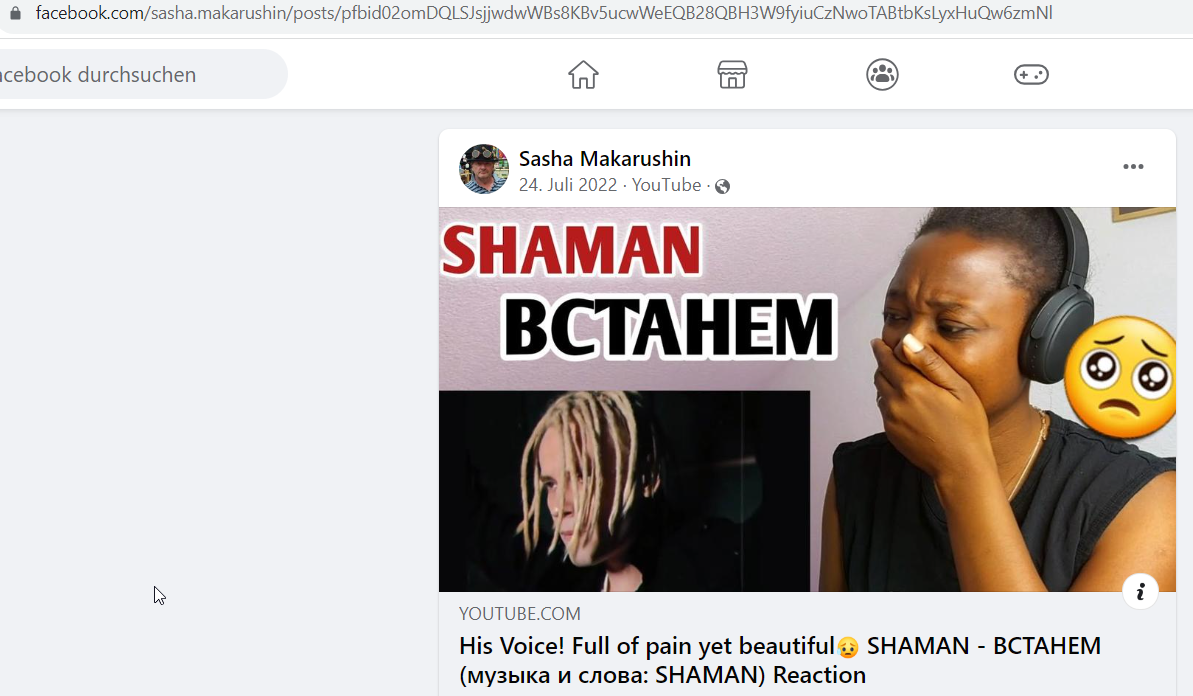
Task: Click the pleading face emoji on thumbnail
Action: pos(1119,377)
